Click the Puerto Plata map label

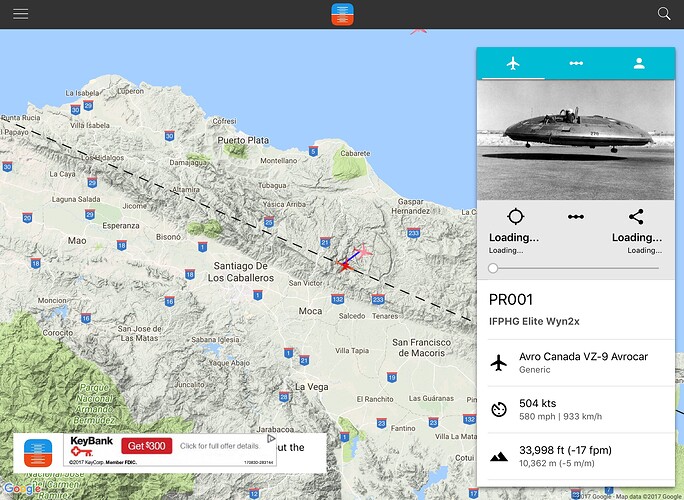click(x=243, y=140)
